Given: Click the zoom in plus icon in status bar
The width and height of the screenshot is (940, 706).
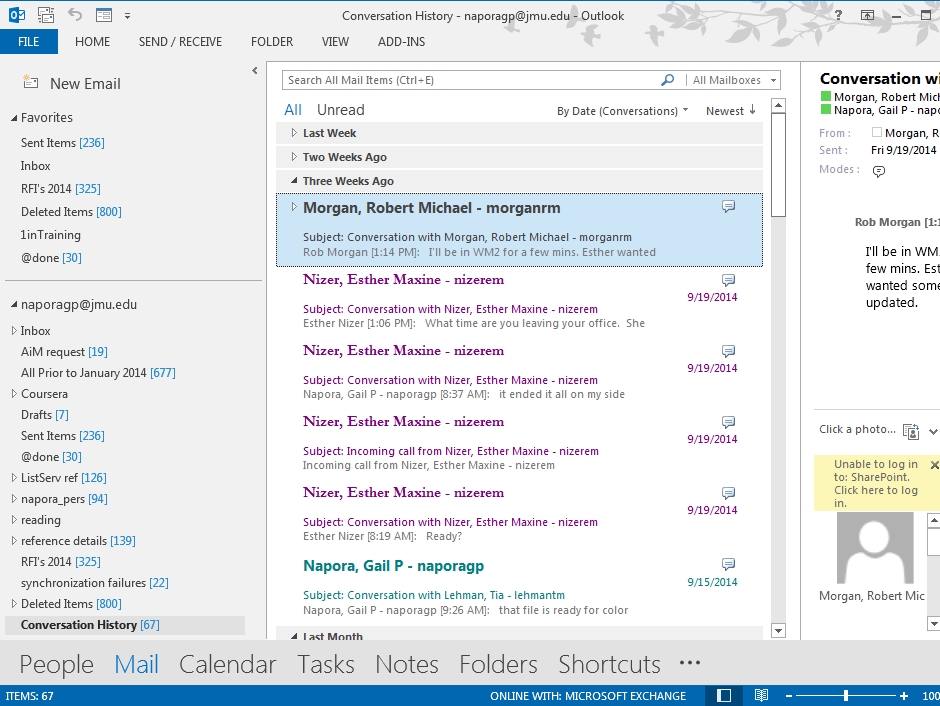Looking at the screenshot, I should click(903, 696).
